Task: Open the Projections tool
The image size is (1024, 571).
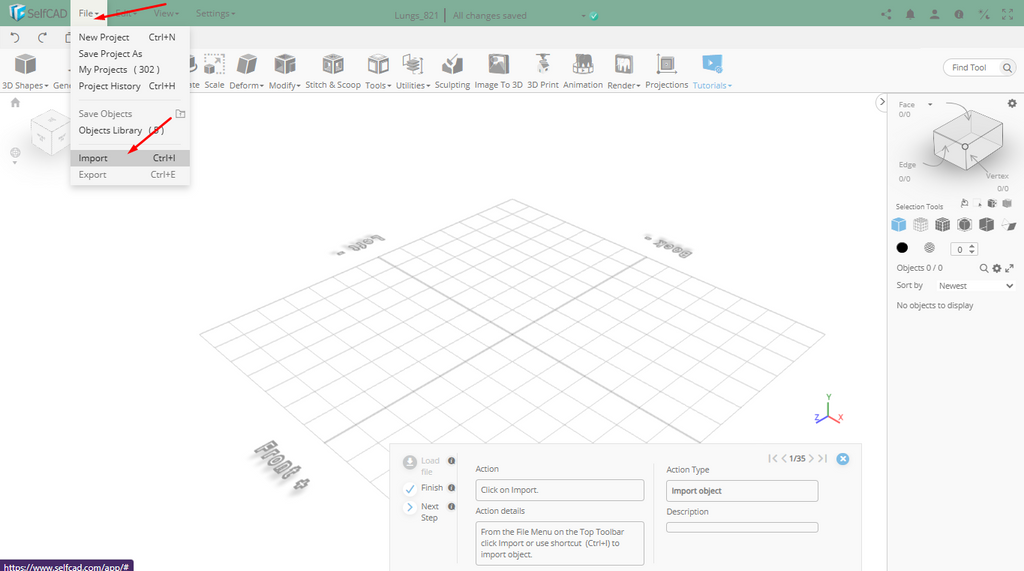Action: 666,72
